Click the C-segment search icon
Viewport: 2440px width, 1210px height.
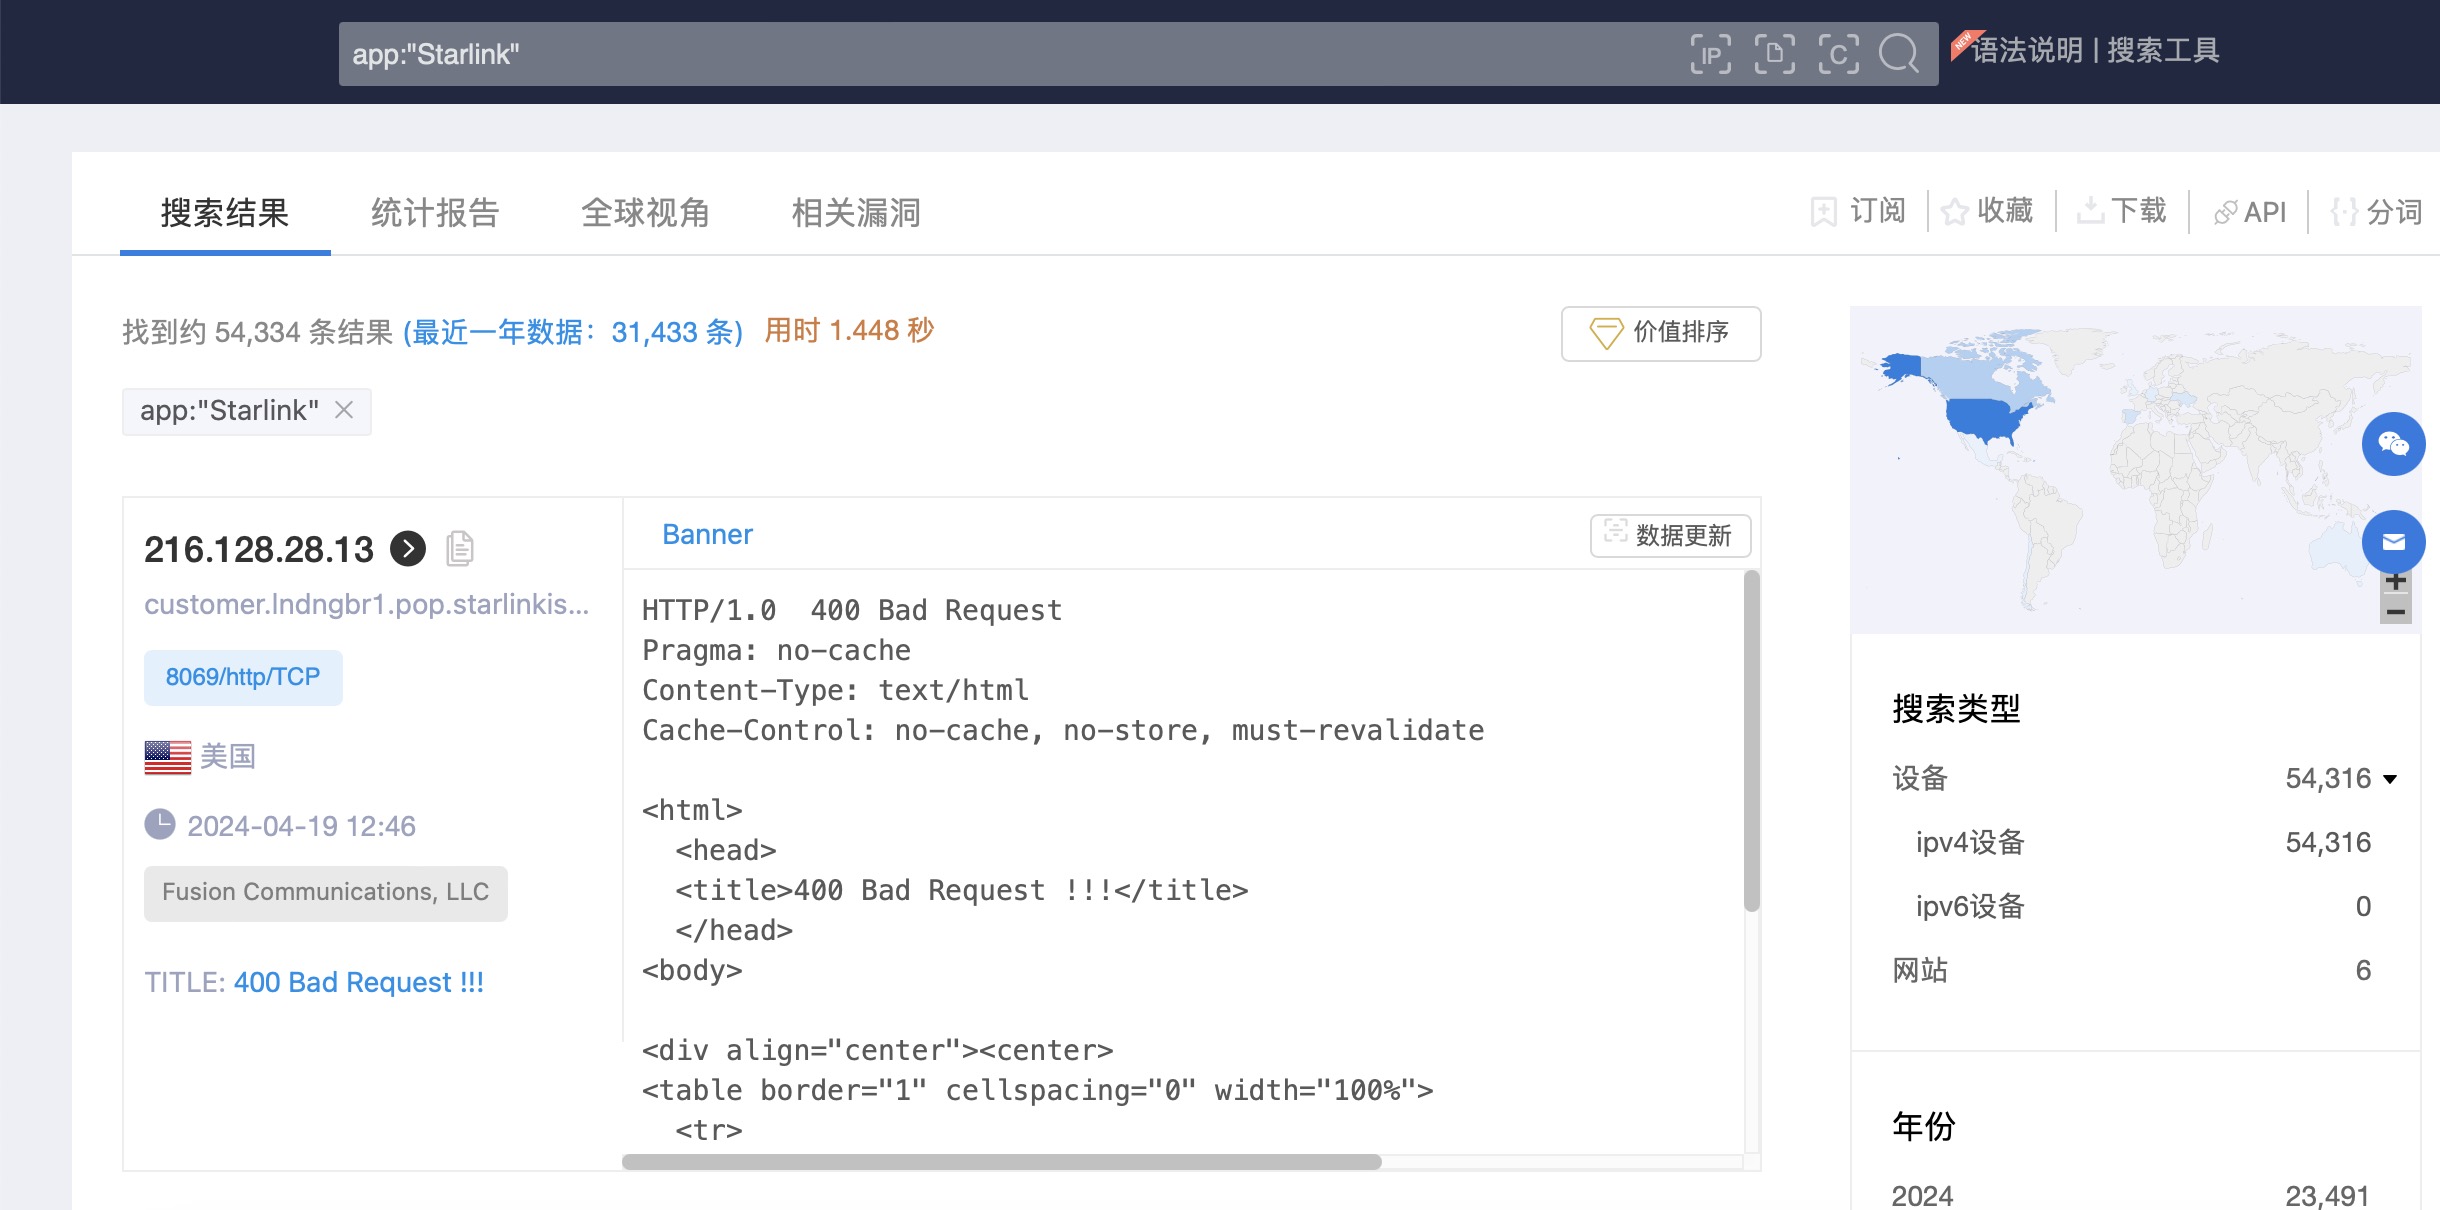tap(1838, 54)
